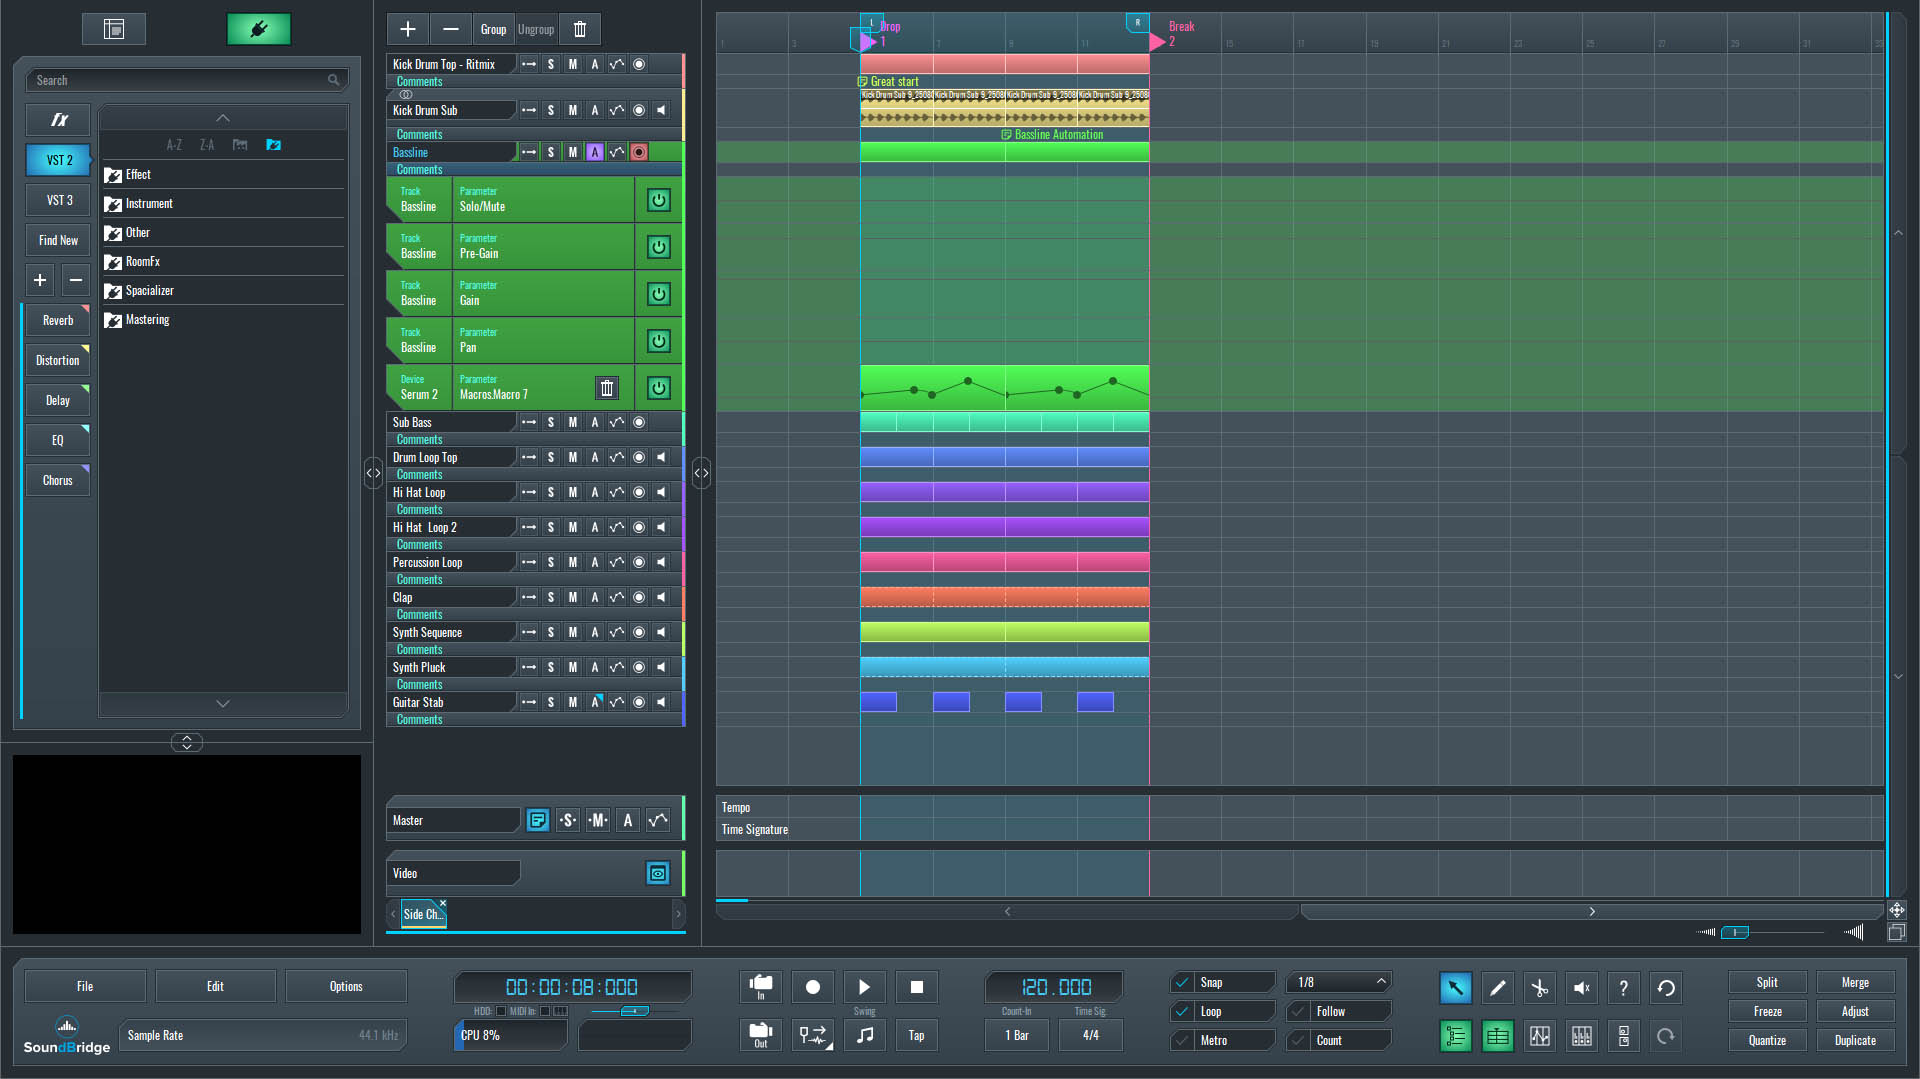Screen dimensions: 1920x1079
Task: Toggle Master comments icon
Action: pos(538,820)
